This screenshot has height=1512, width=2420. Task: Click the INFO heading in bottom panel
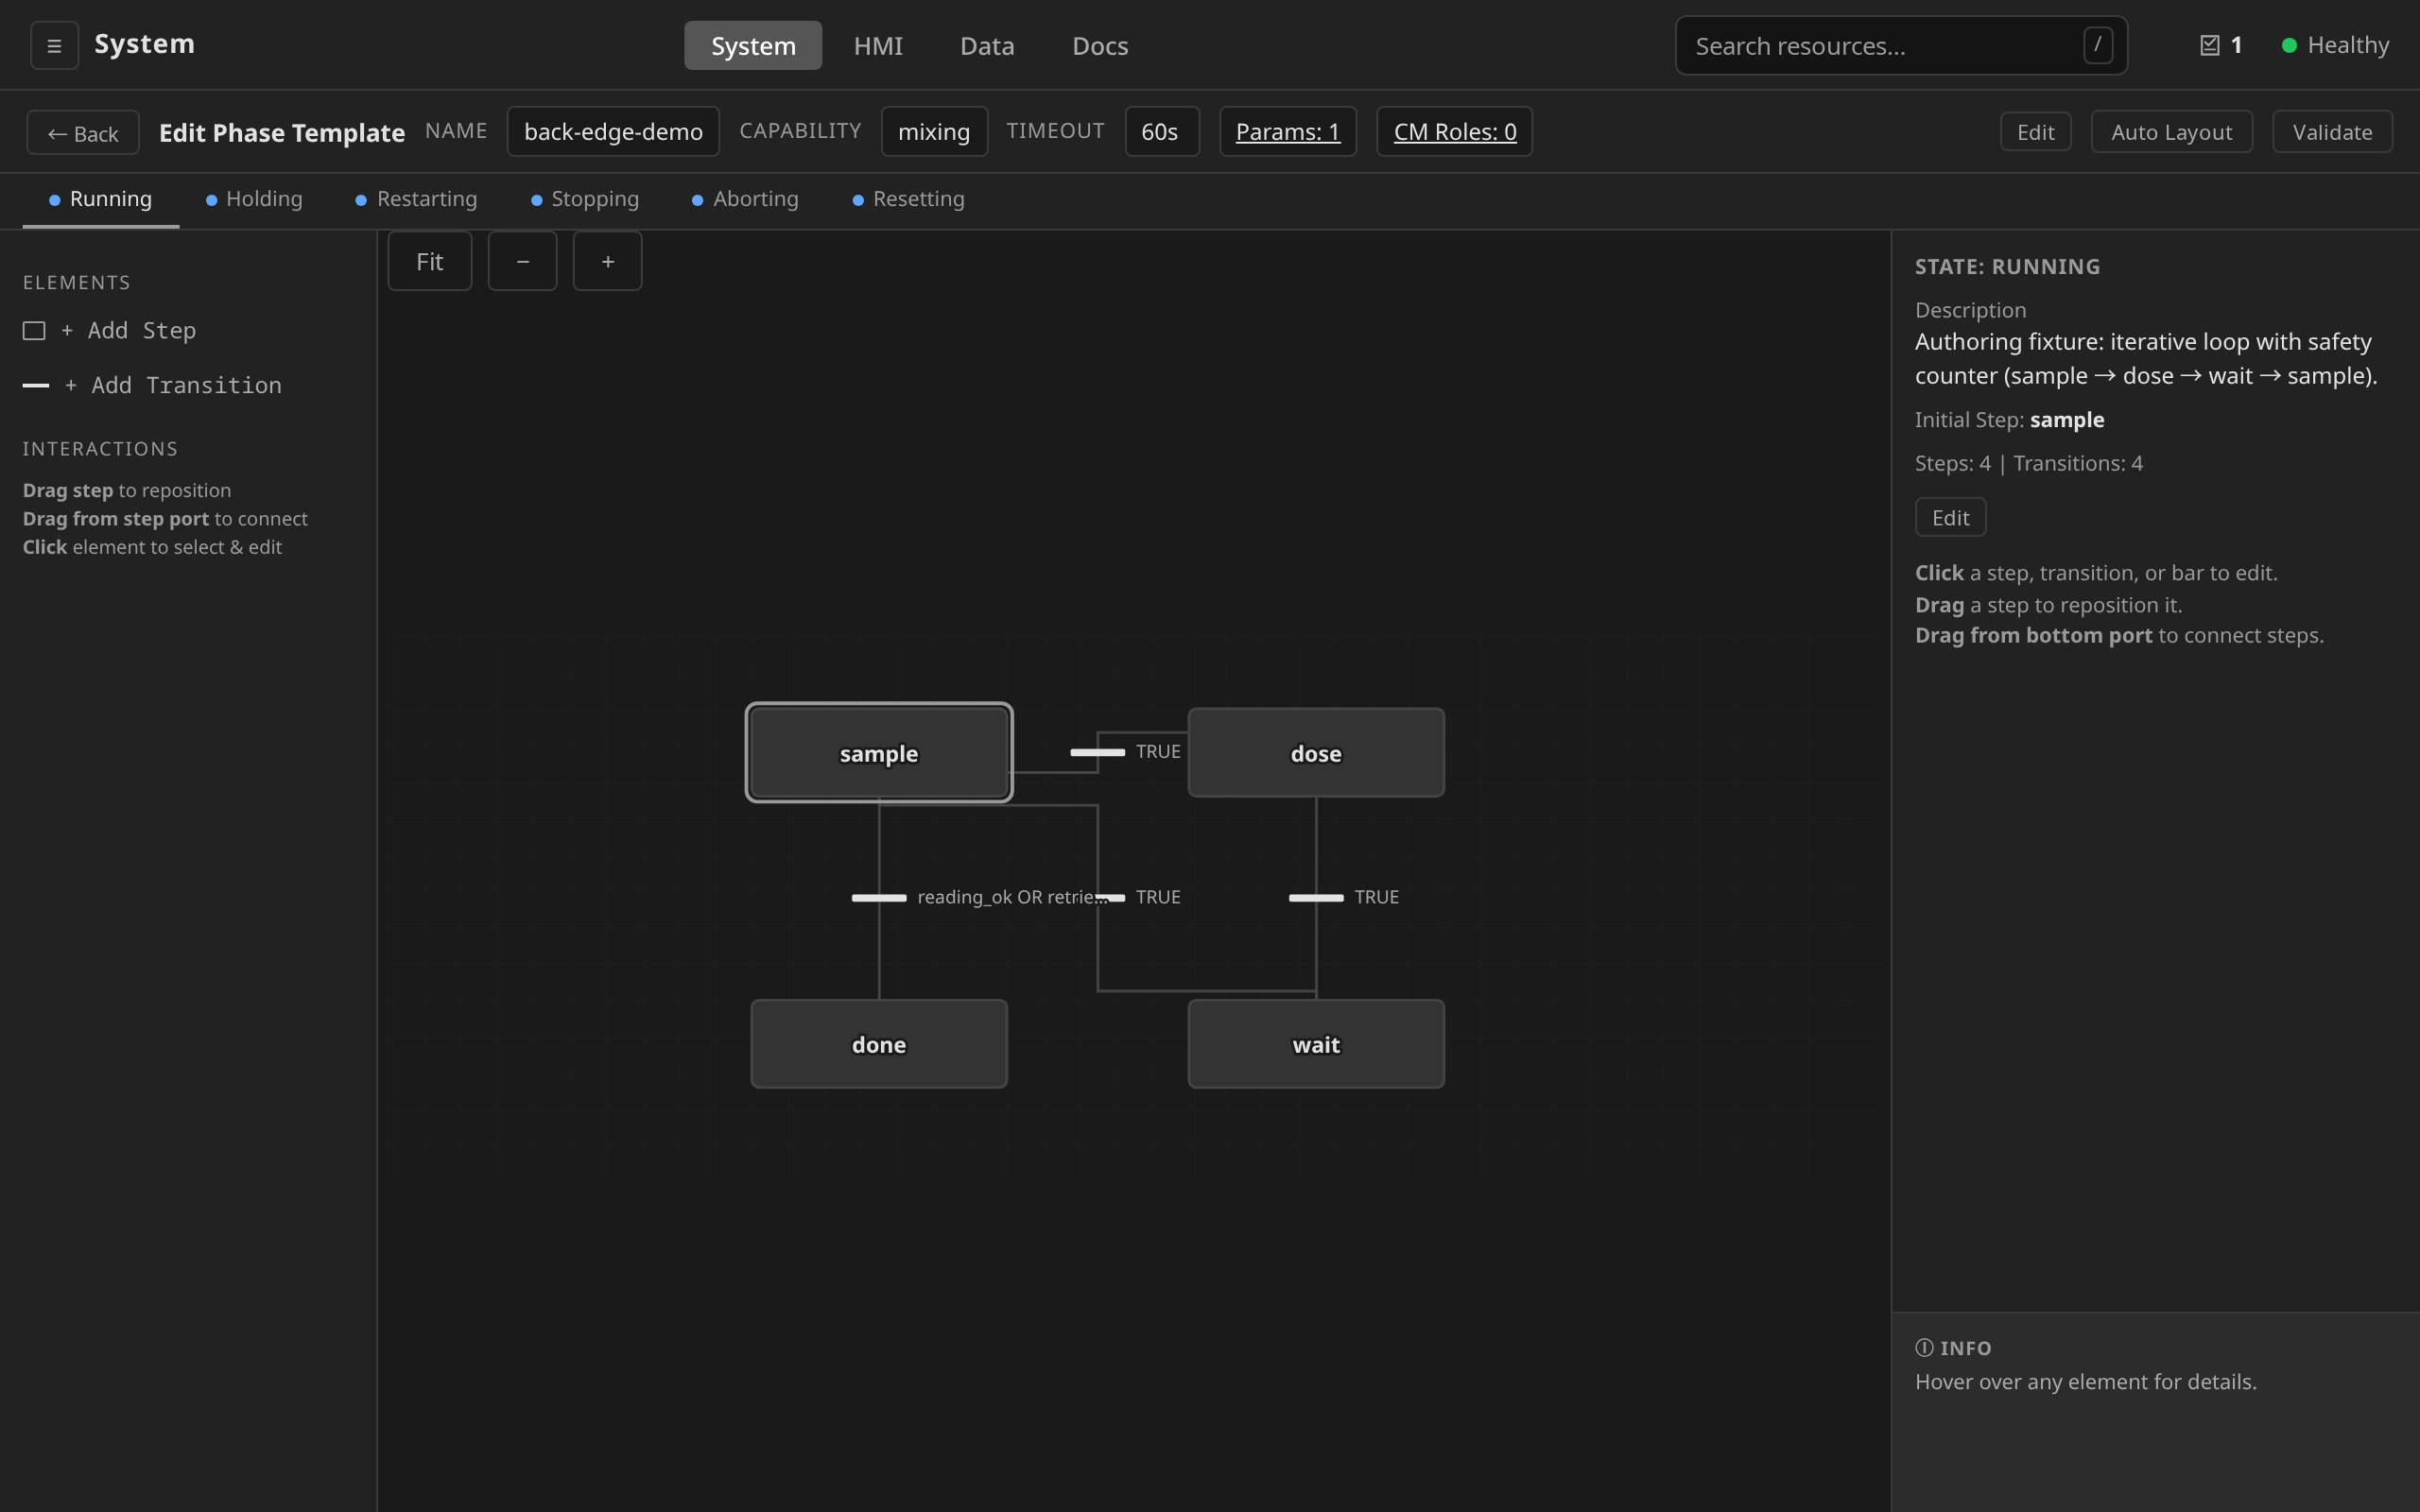(1953, 1348)
